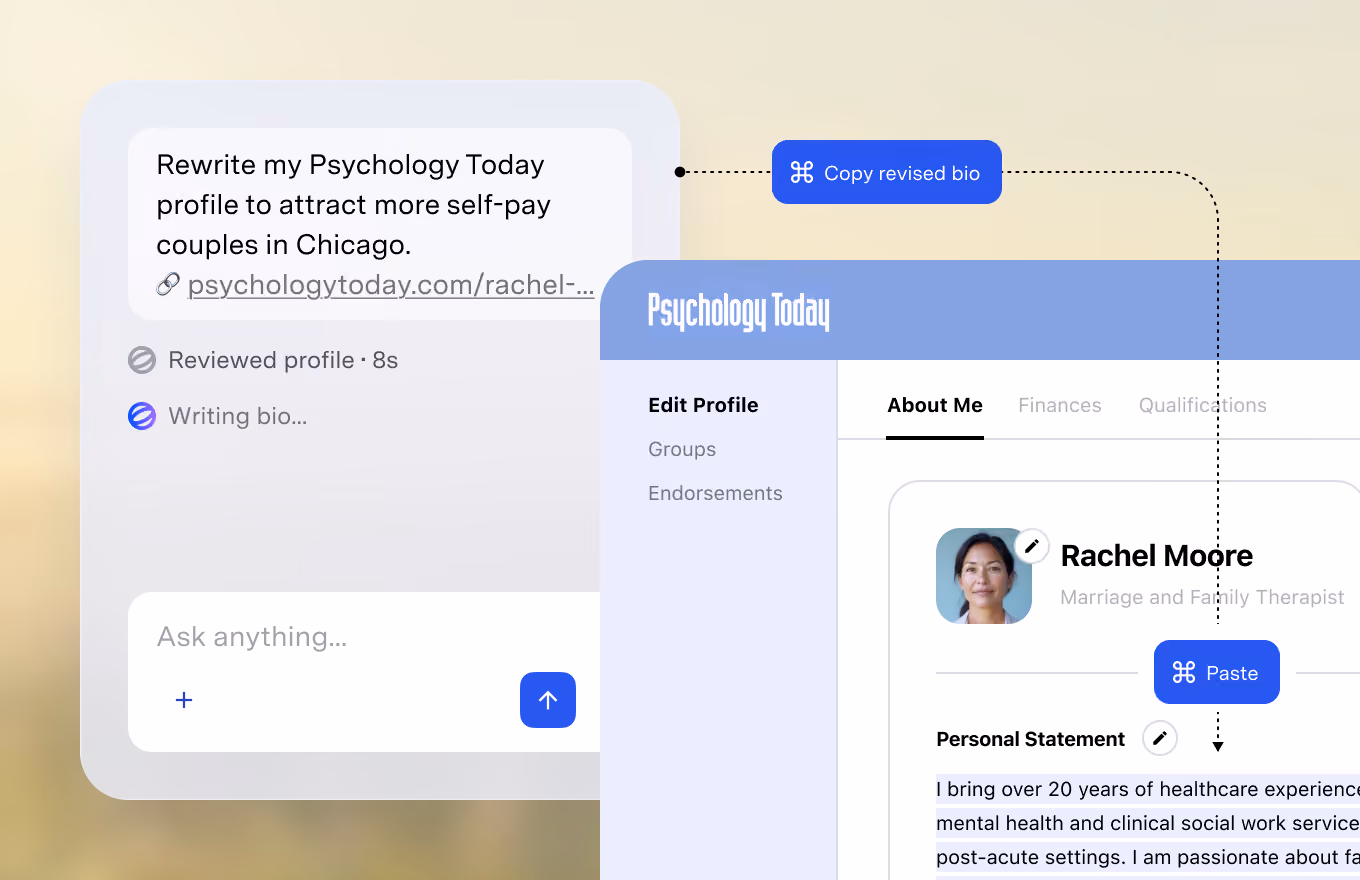Edit the profile photo pencil icon
The width and height of the screenshot is (1360, 880).
pos(1032,547)
